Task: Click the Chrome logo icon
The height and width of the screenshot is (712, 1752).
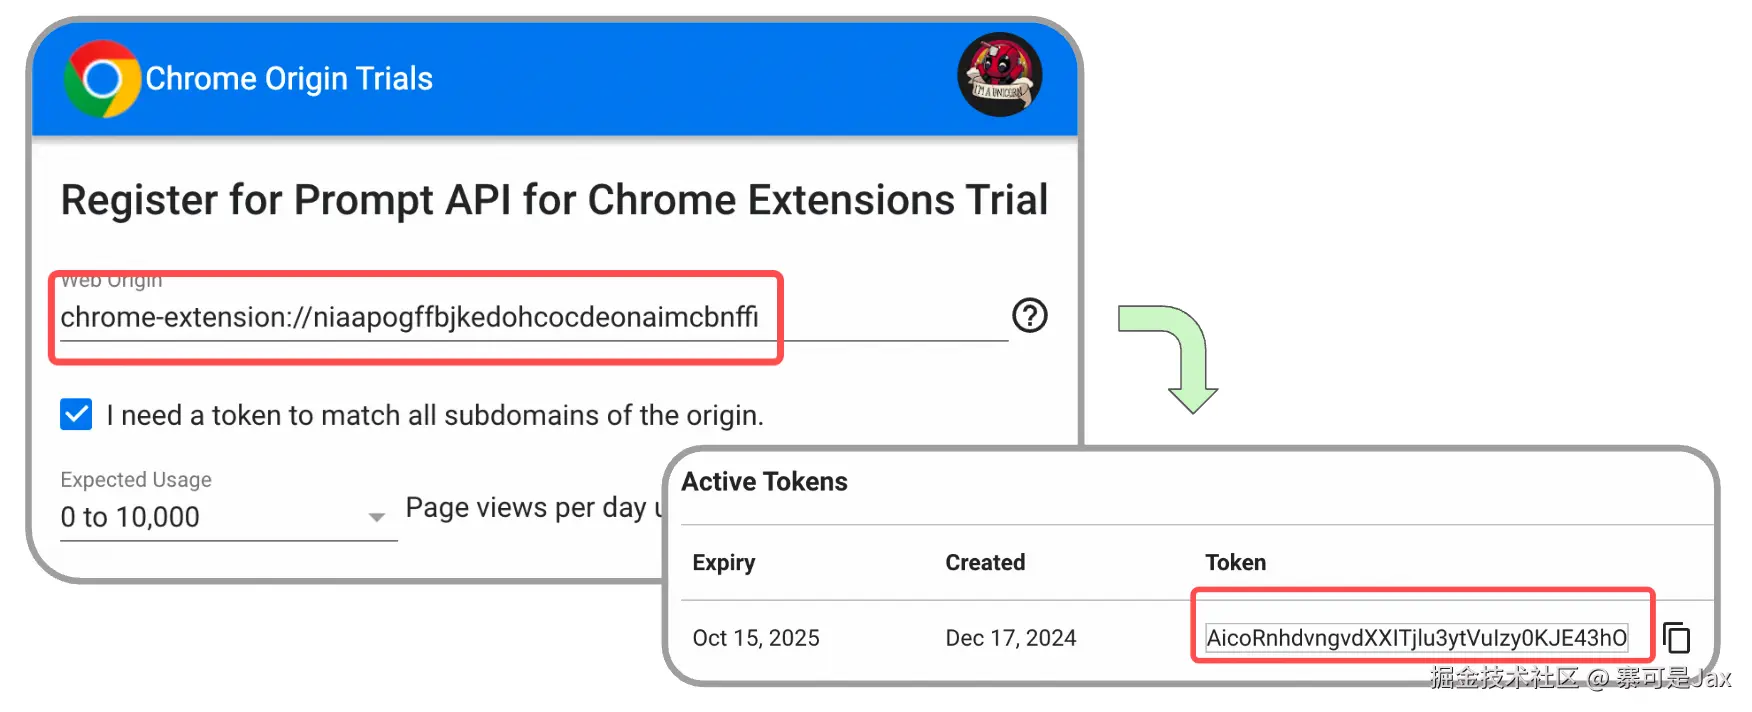Action: pyautogui.click(x=102, y=79)
